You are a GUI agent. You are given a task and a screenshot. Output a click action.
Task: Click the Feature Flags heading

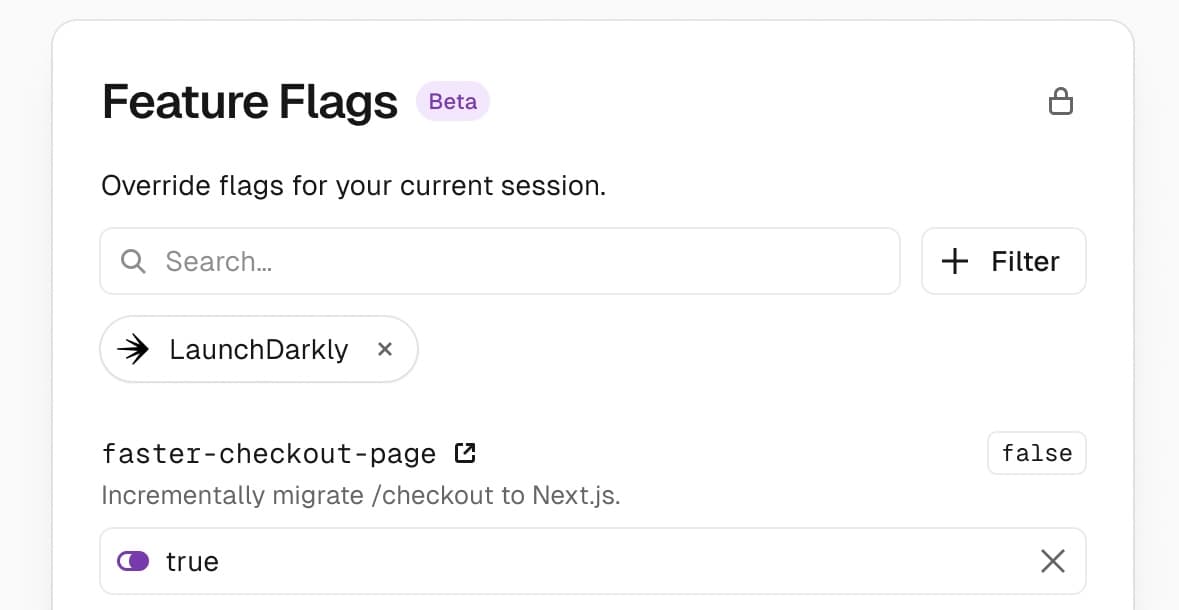click(250, 102)
